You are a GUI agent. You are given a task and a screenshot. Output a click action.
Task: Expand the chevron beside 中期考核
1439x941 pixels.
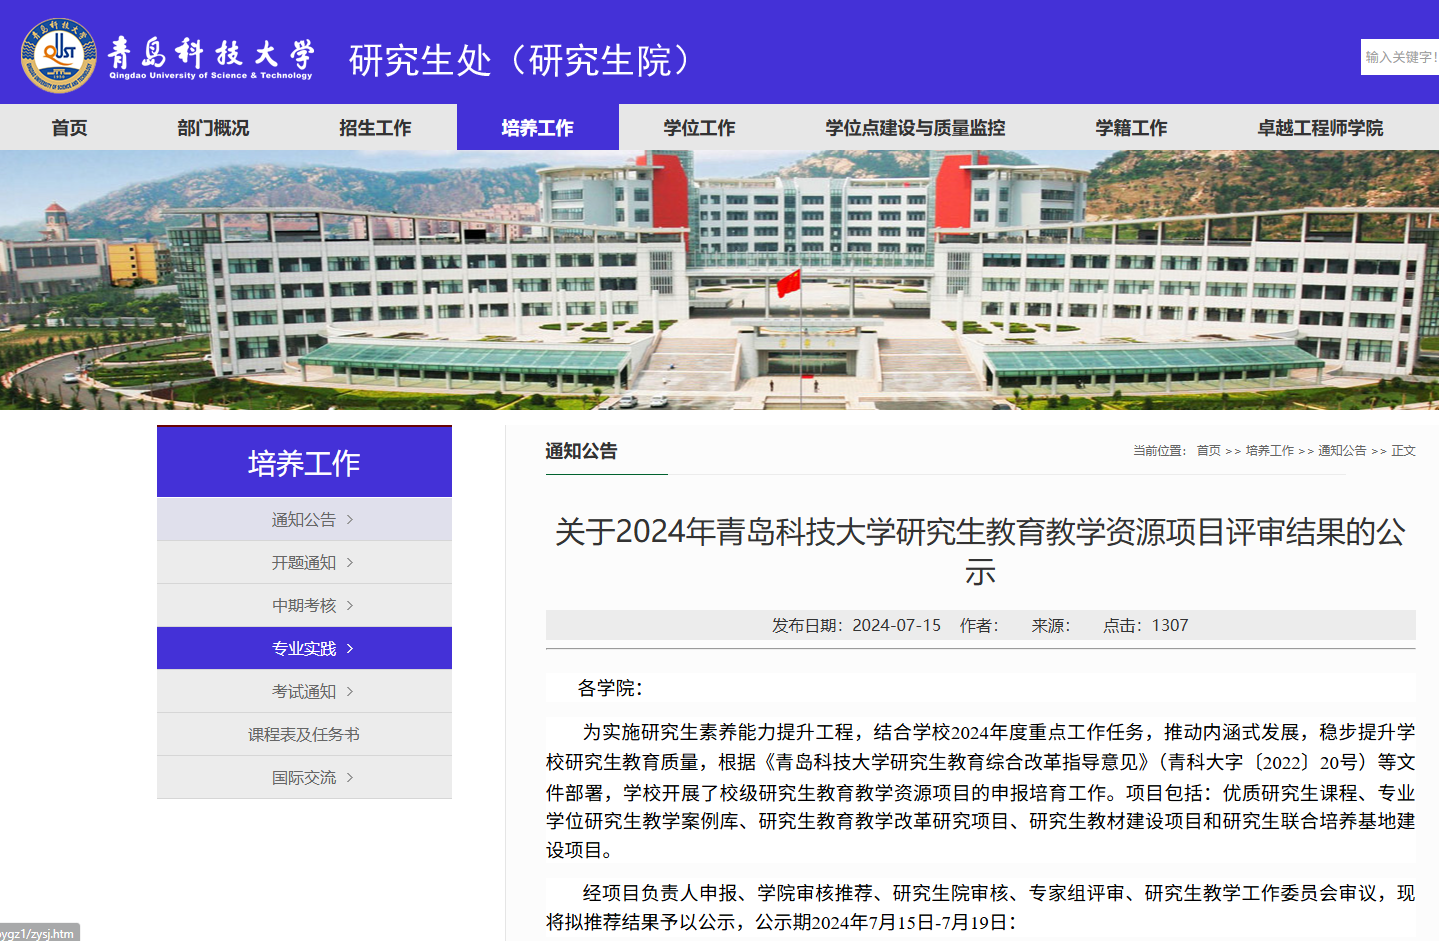[x=350, y=605]
